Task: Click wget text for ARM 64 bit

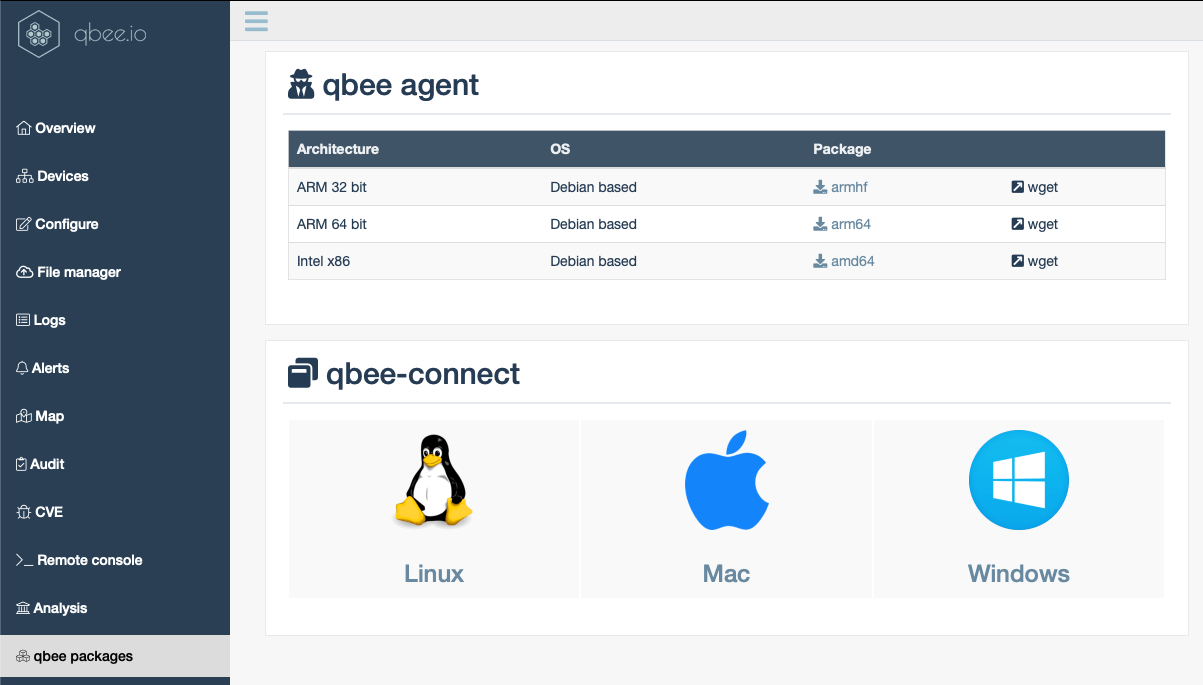Action: pos(1043,224)
